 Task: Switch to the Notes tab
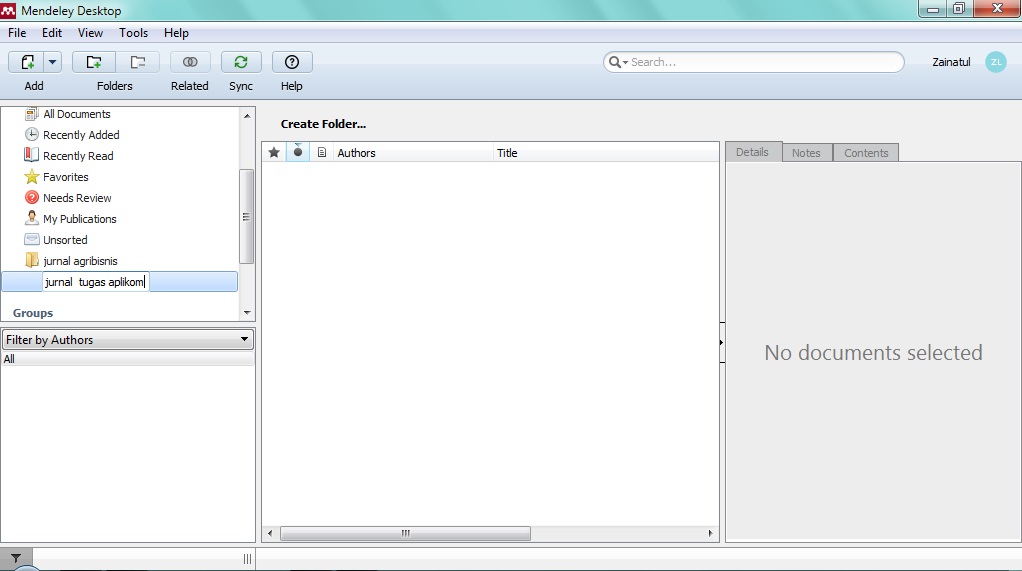(807, 153)
